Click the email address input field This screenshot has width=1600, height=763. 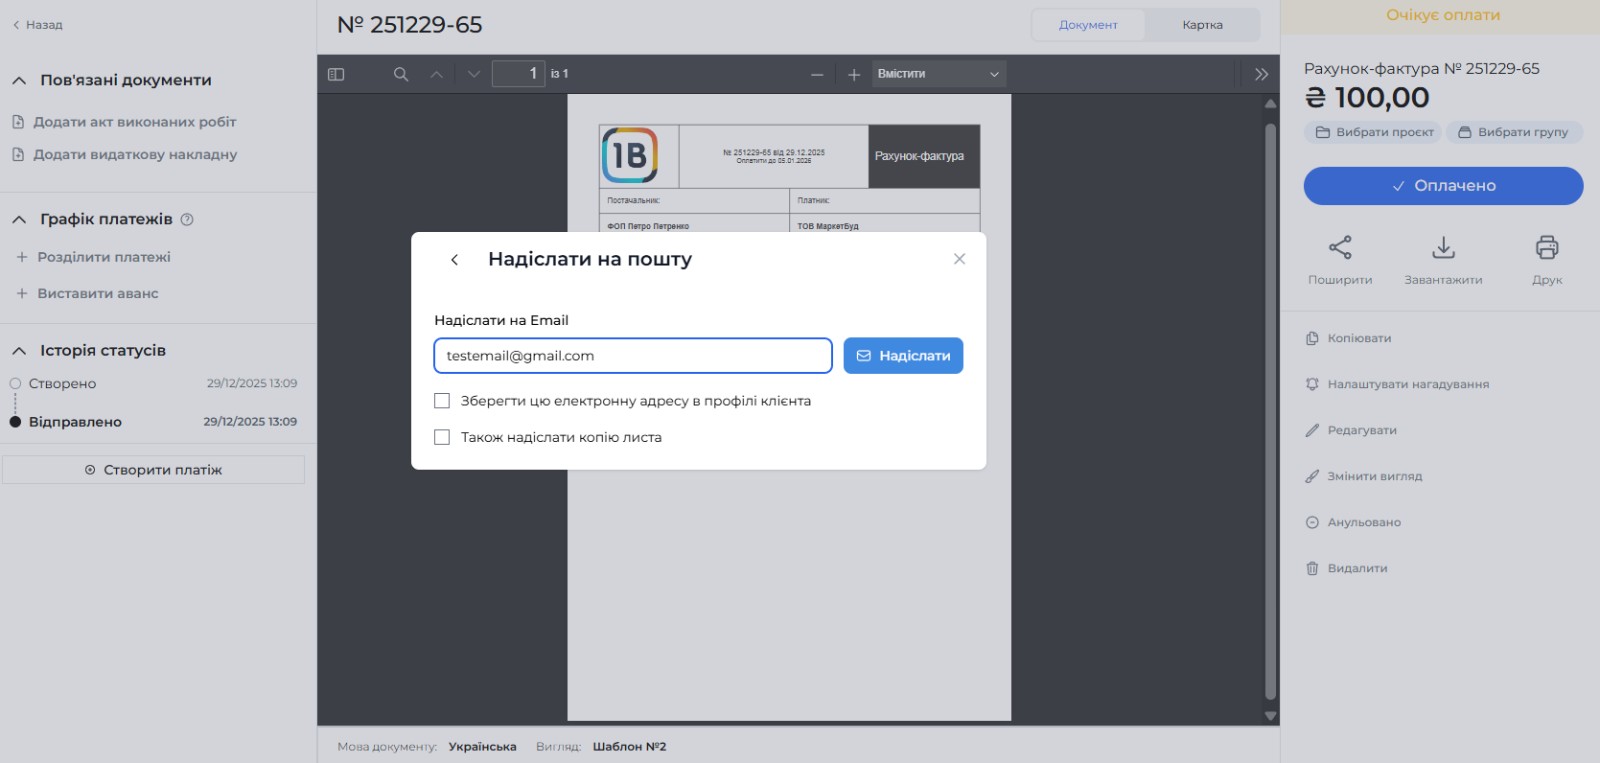(x=632, y=356)
